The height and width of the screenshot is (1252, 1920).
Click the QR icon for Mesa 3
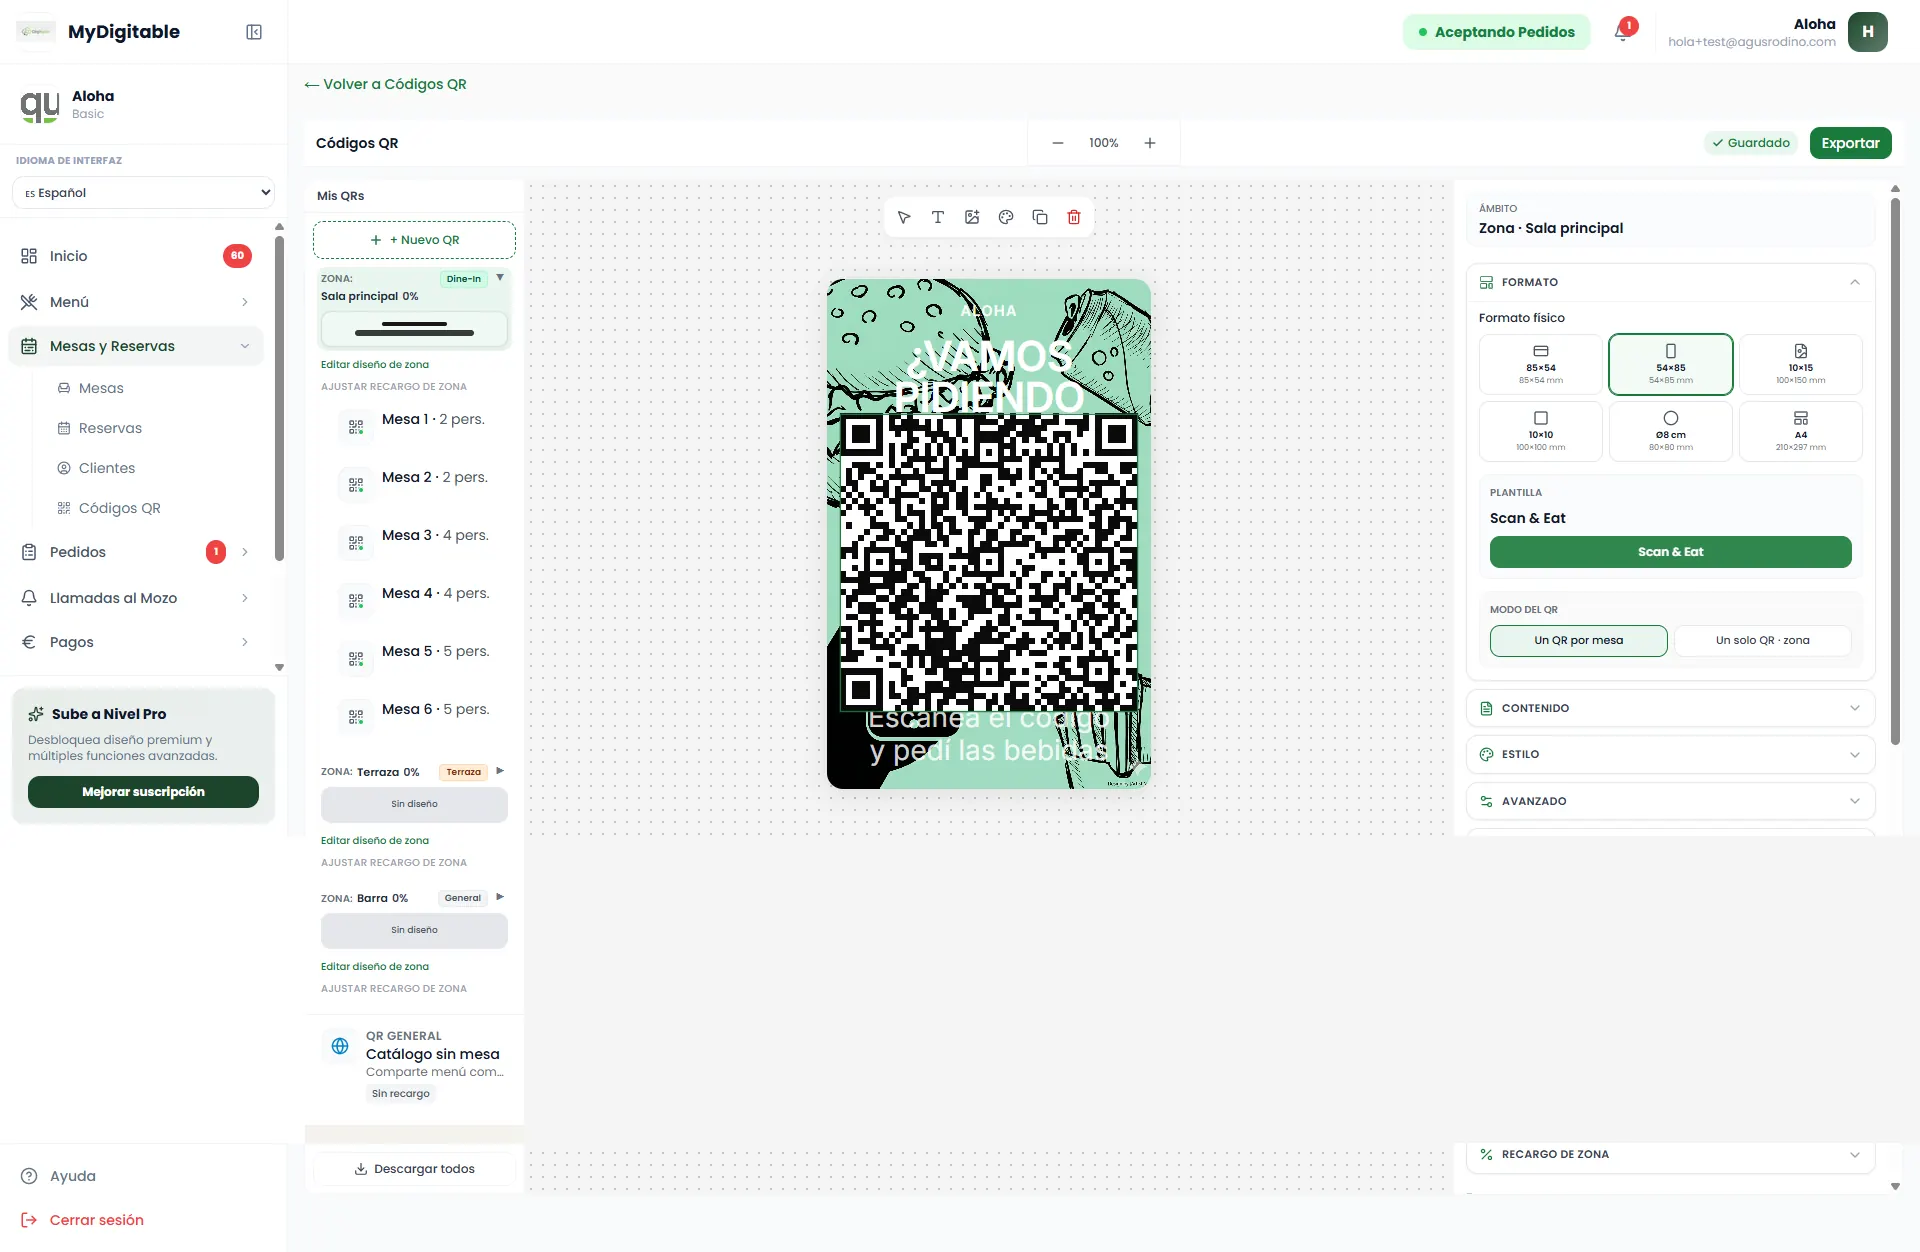pos(356,543)
